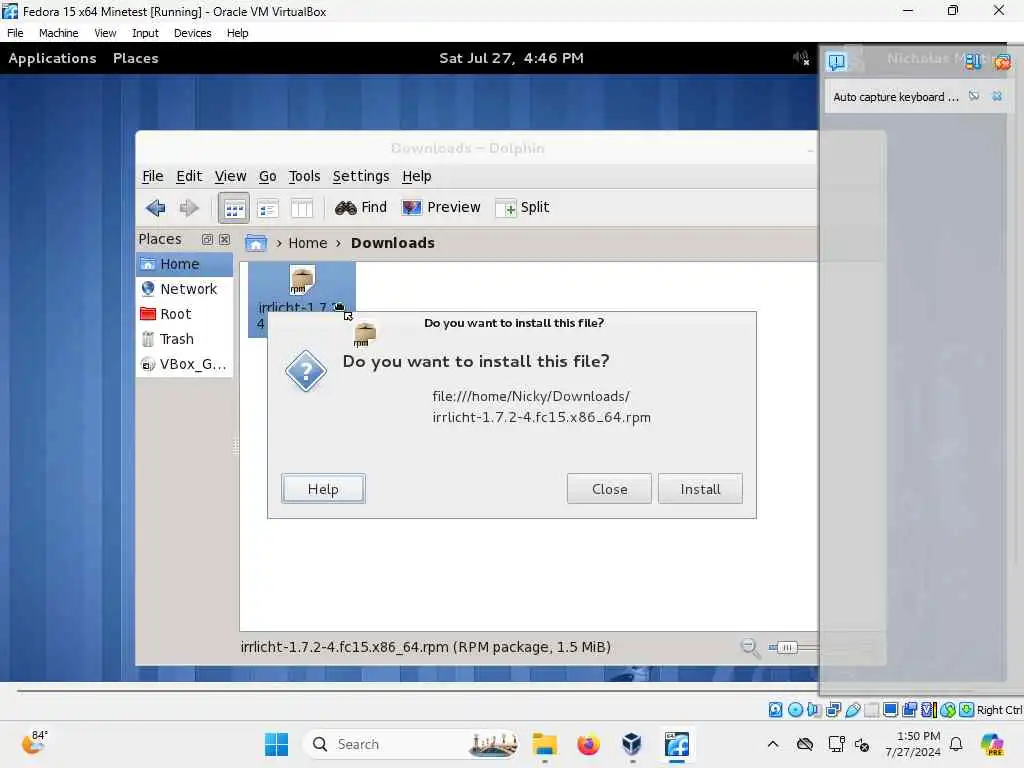Dismiss the Auto capture keyboard notification
1024x768 pixels.
(997, 97)
